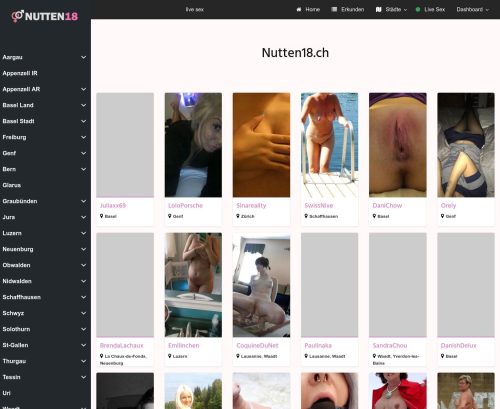Click the Home house icon
The width and height of the screenshot is (500, 409).
pos(299,9)
